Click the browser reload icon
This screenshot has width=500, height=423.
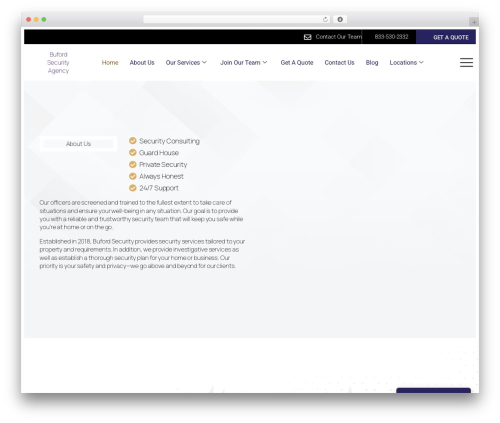click(x=325, y=19)
